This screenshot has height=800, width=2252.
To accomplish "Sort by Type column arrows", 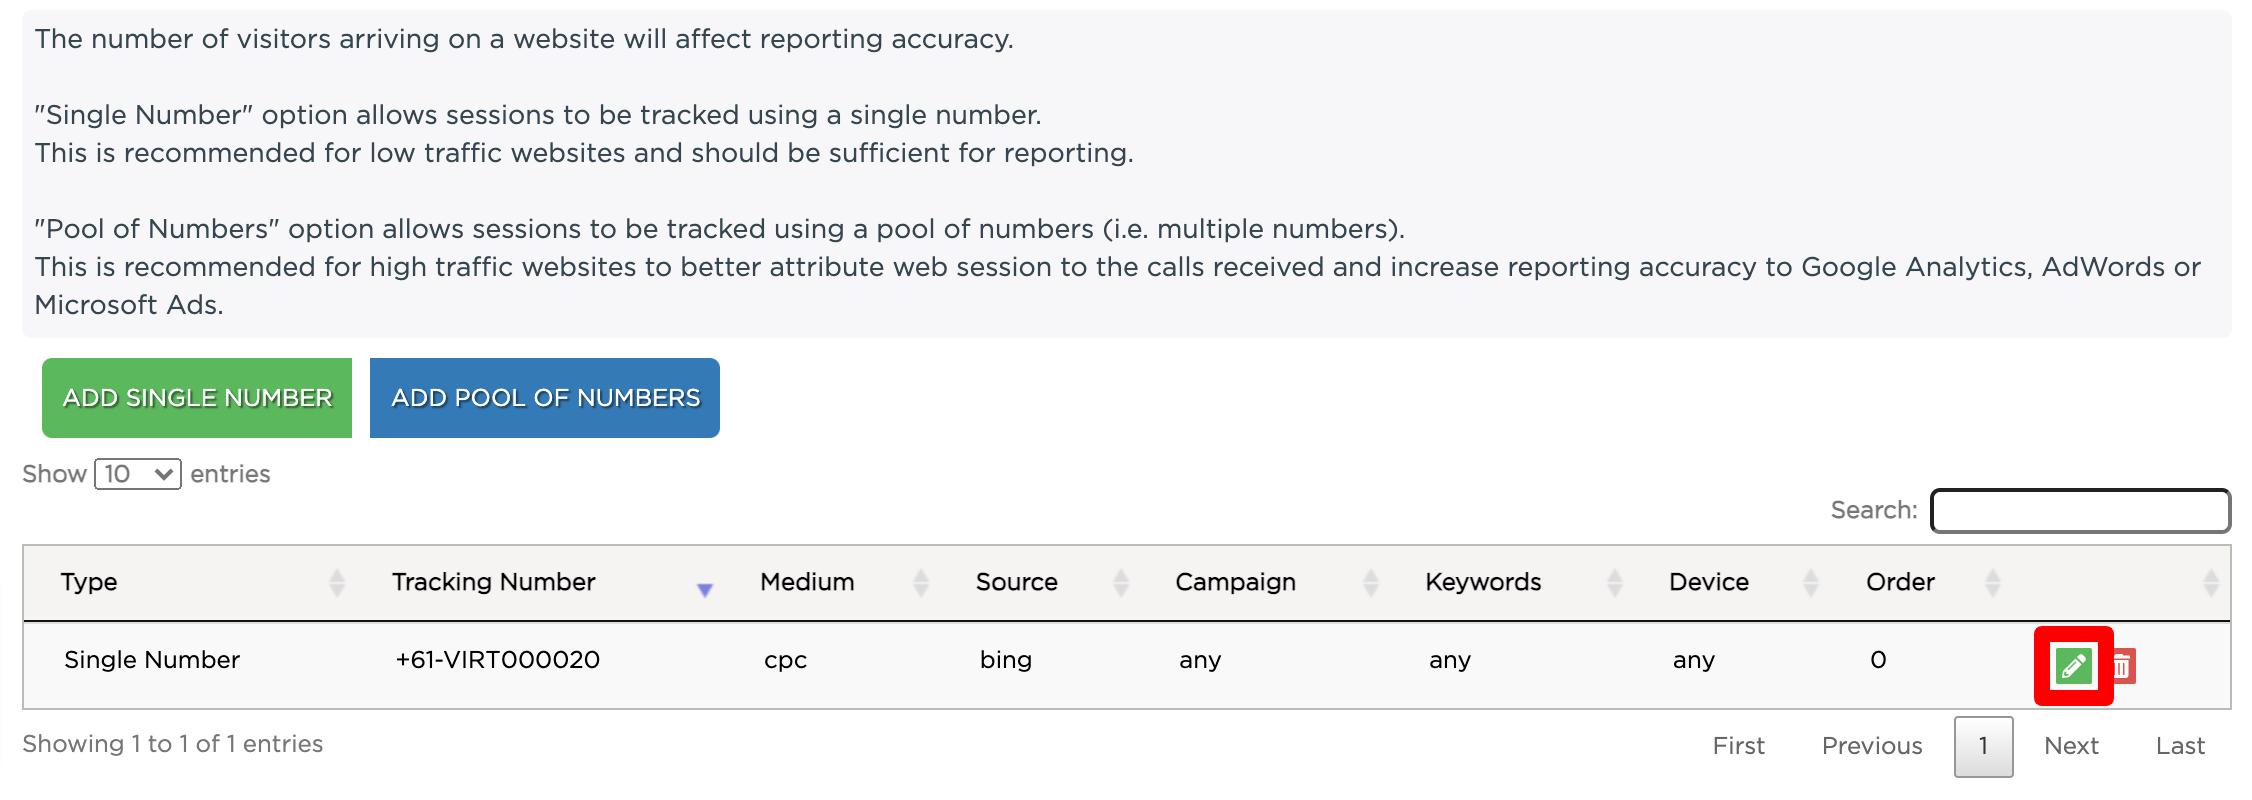I will tap(337, 582).
